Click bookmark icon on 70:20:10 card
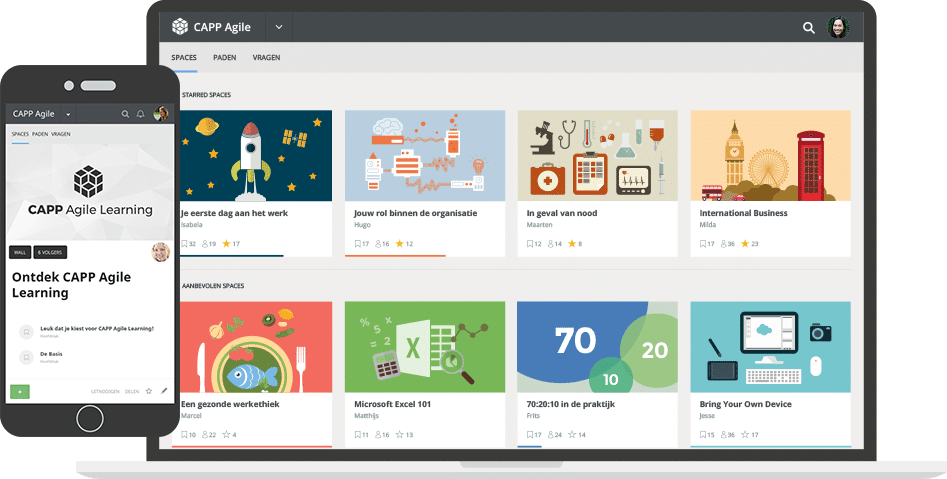 click(530, 435)
